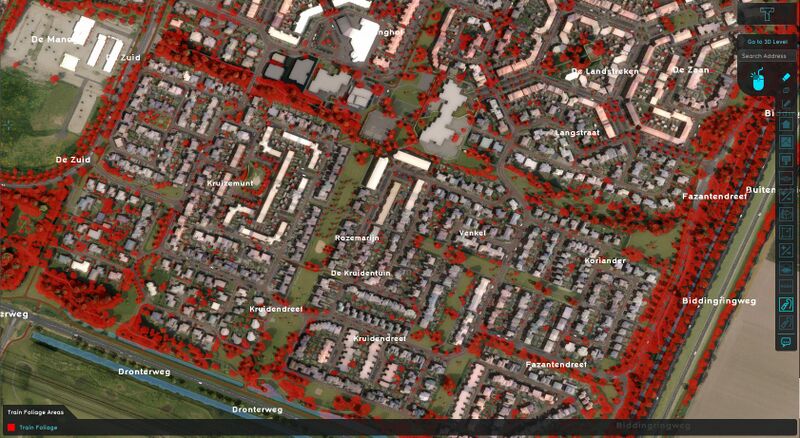The image size is (800, 438).
Task: Click the Train Foliage Areas panel title
Action: [x=36, y=412]
